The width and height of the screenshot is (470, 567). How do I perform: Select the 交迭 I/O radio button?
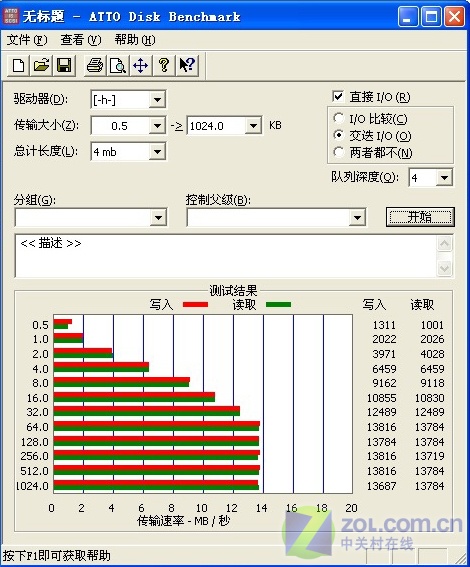pyautogui.click(x=338, y=135)
